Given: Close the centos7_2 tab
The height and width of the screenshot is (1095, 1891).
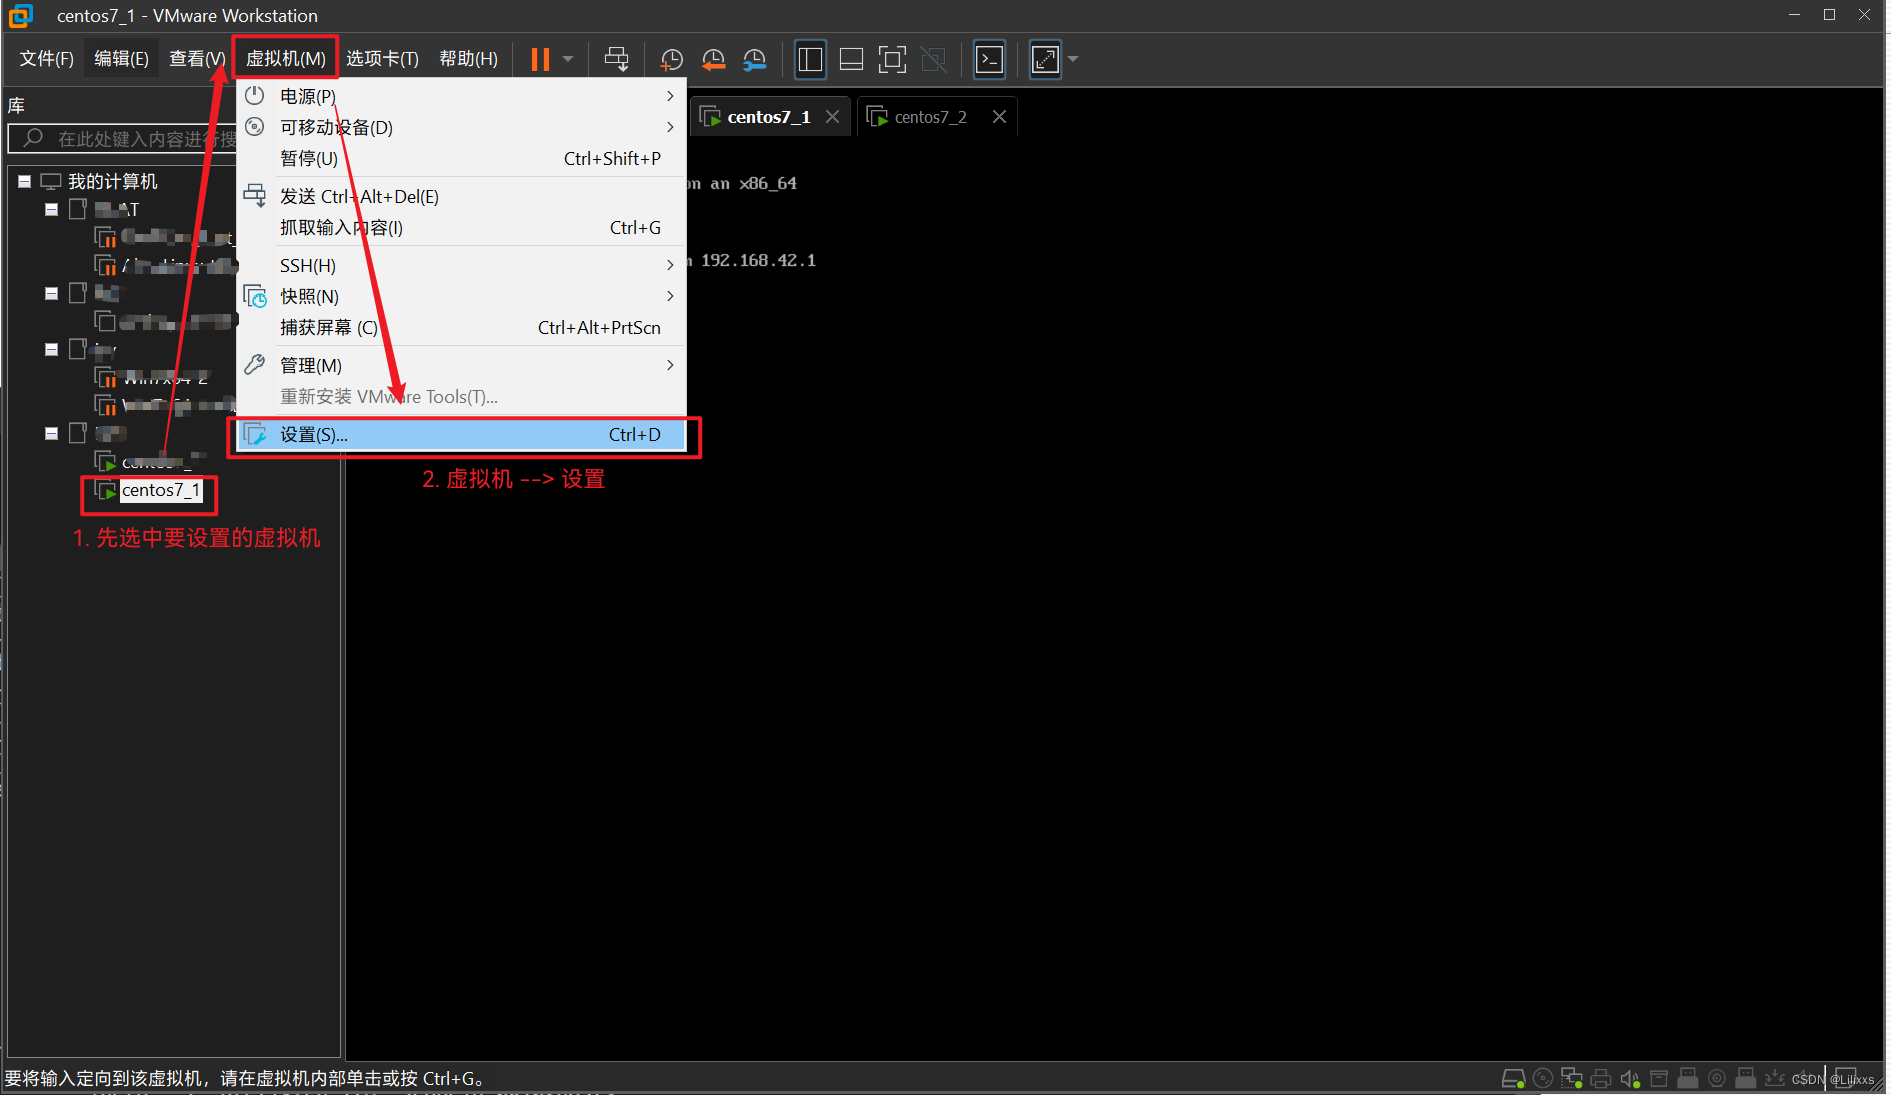Looking at the screenshot, I should pyautogui.click(x=999, y=117).
